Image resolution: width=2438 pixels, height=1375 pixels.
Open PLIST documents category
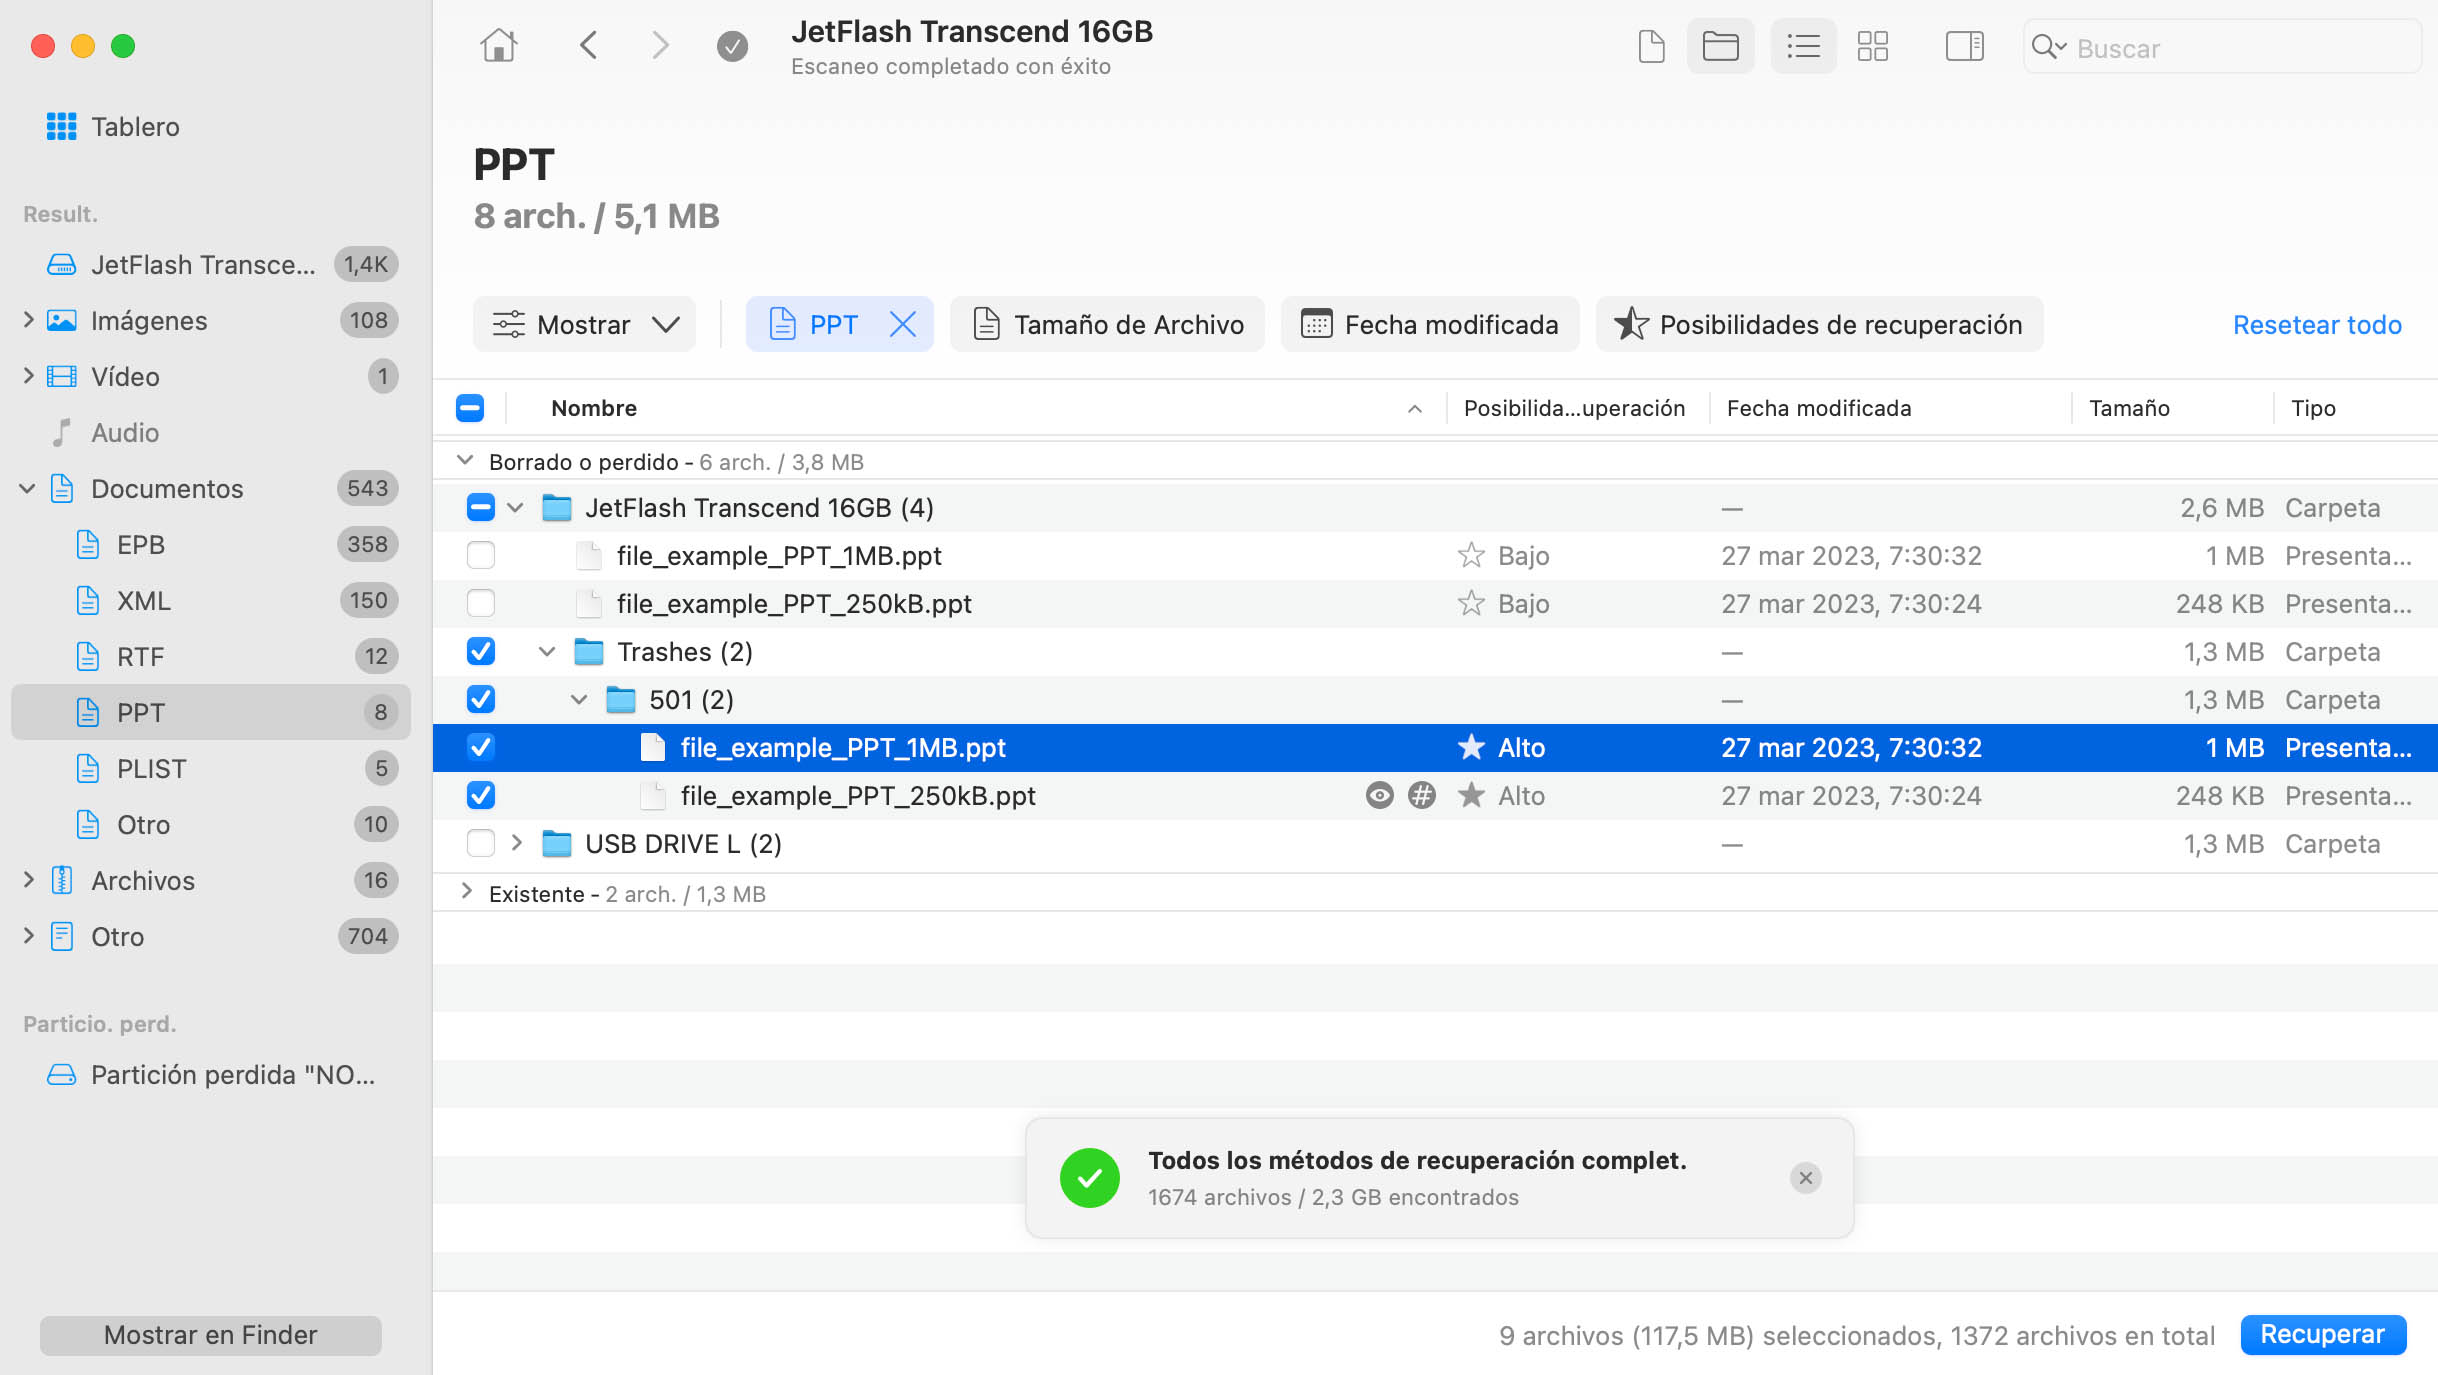[x=211, y=769]
